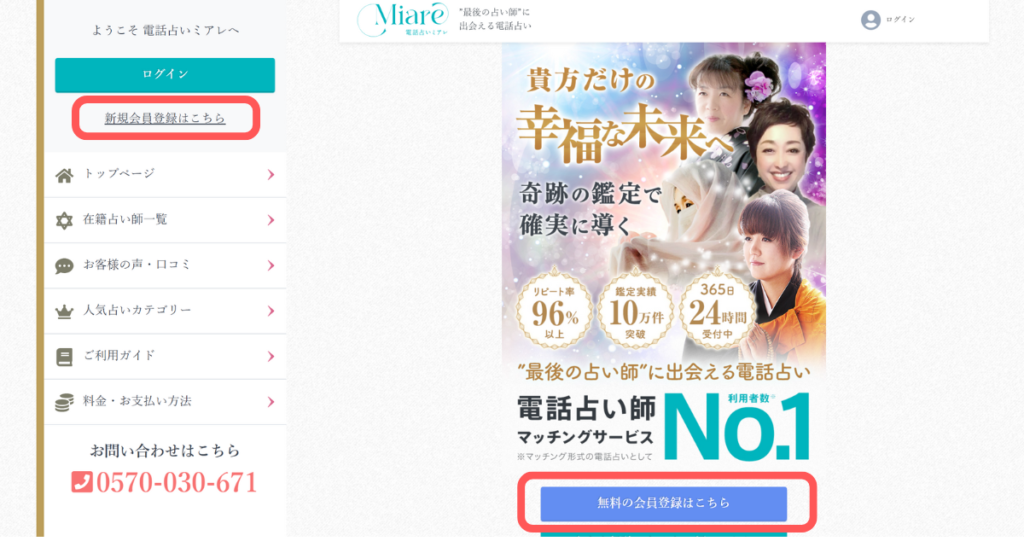The width and height of the screenshot is (1024, 547).
Task: Click the crown icon for 人気占いカテゴリー
Action: pos(64,311)
